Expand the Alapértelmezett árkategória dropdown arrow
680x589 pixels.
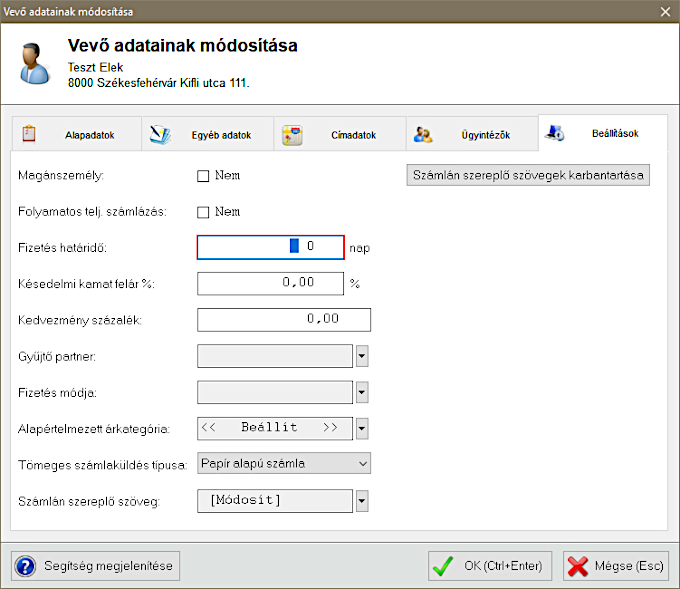[x=362, y=428]
